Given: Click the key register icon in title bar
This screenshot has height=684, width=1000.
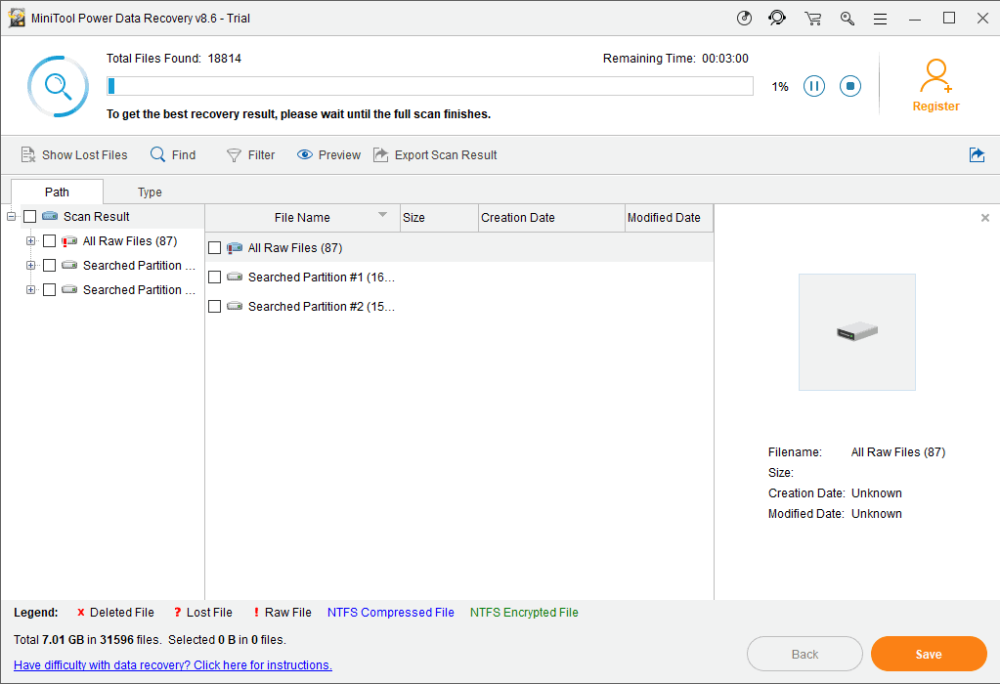Looking at the screenshot, I should [847, 18].
